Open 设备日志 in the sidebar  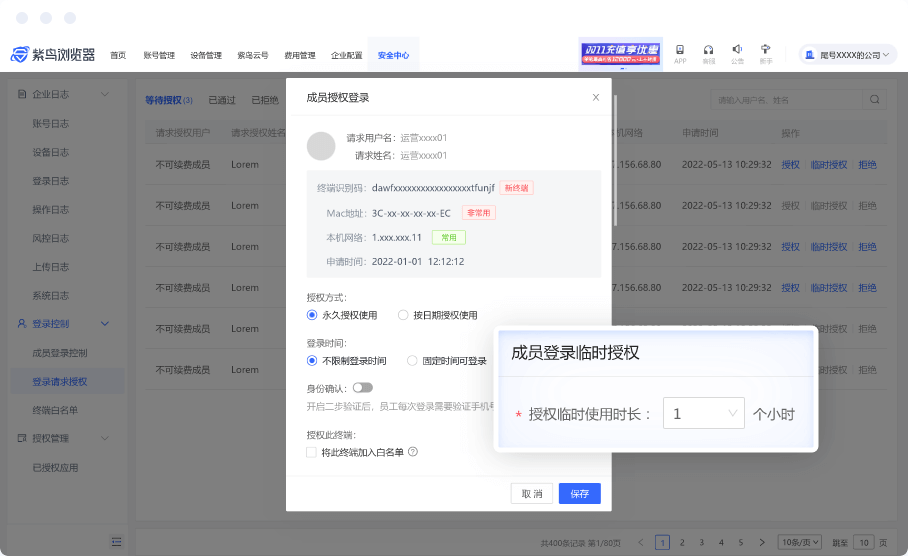tap(50, 152)
